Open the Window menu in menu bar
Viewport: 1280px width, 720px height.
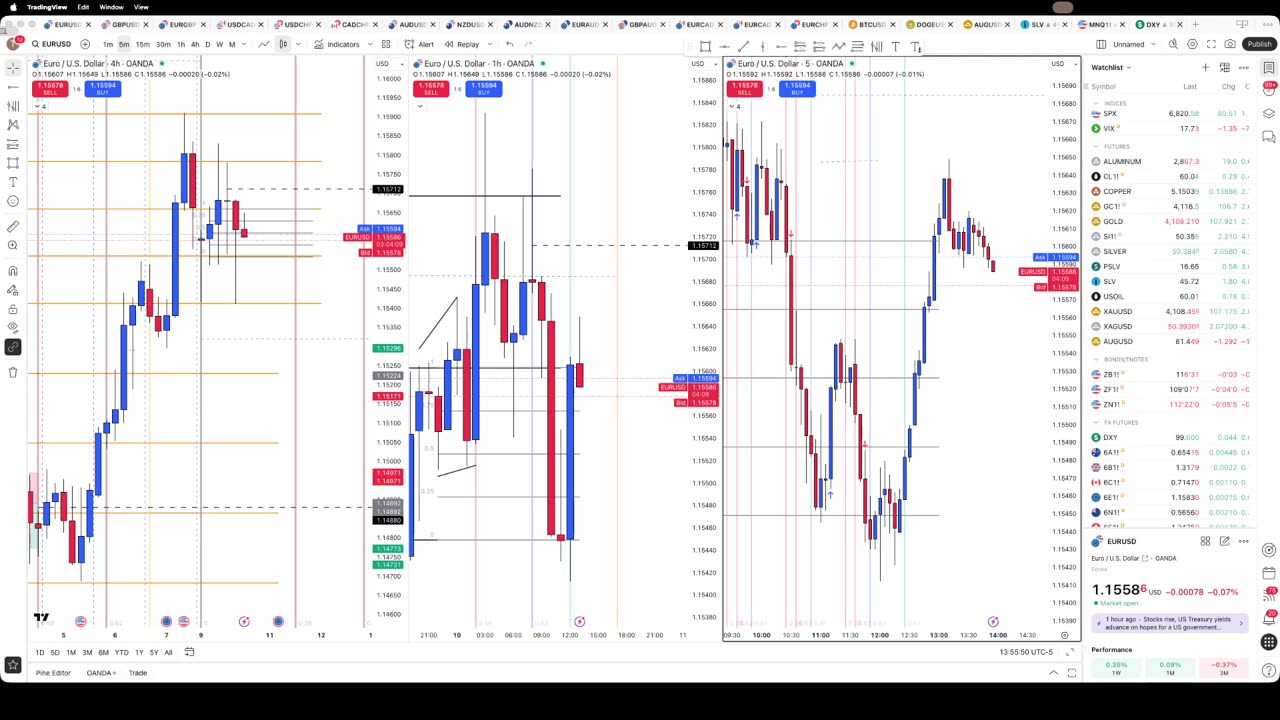(111, 7)
